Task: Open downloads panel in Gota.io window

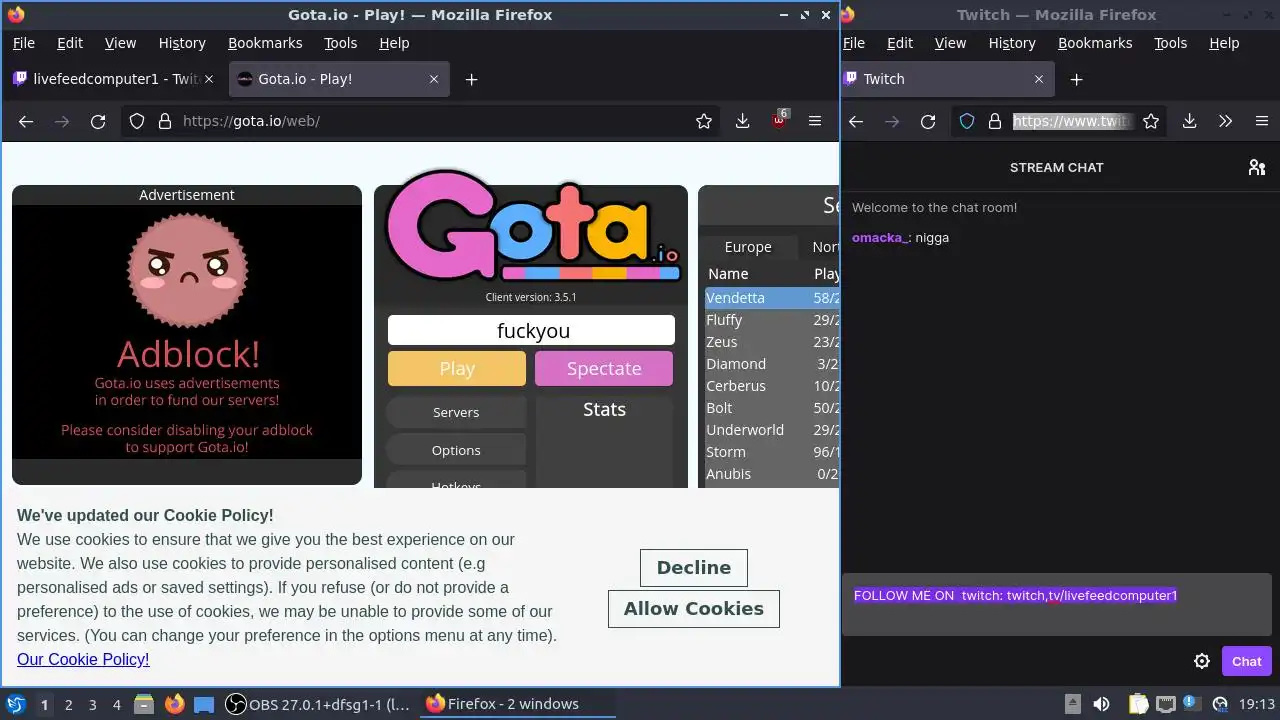Action: click(742, 121)
